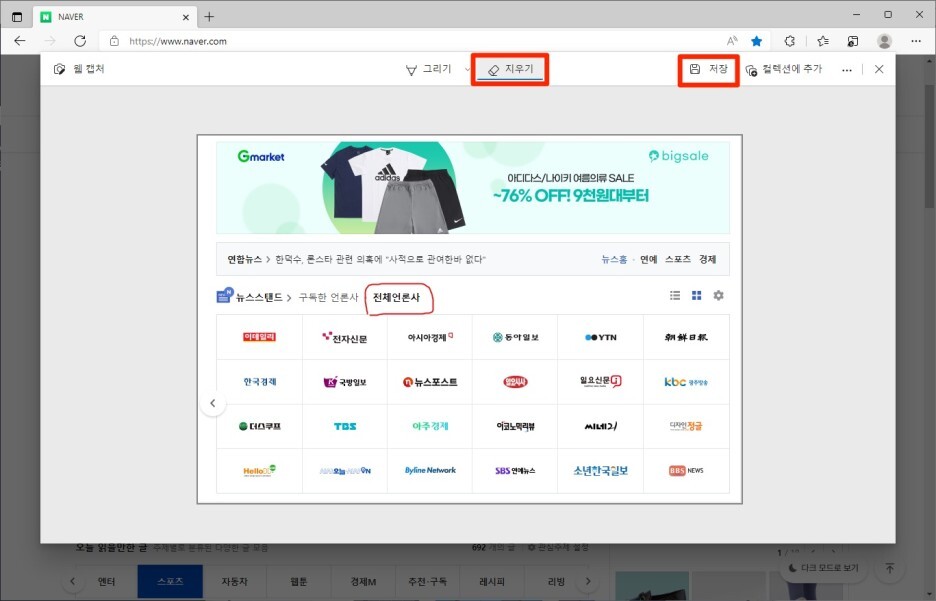Switch to 전체언론사 tab

coord(396,297)
